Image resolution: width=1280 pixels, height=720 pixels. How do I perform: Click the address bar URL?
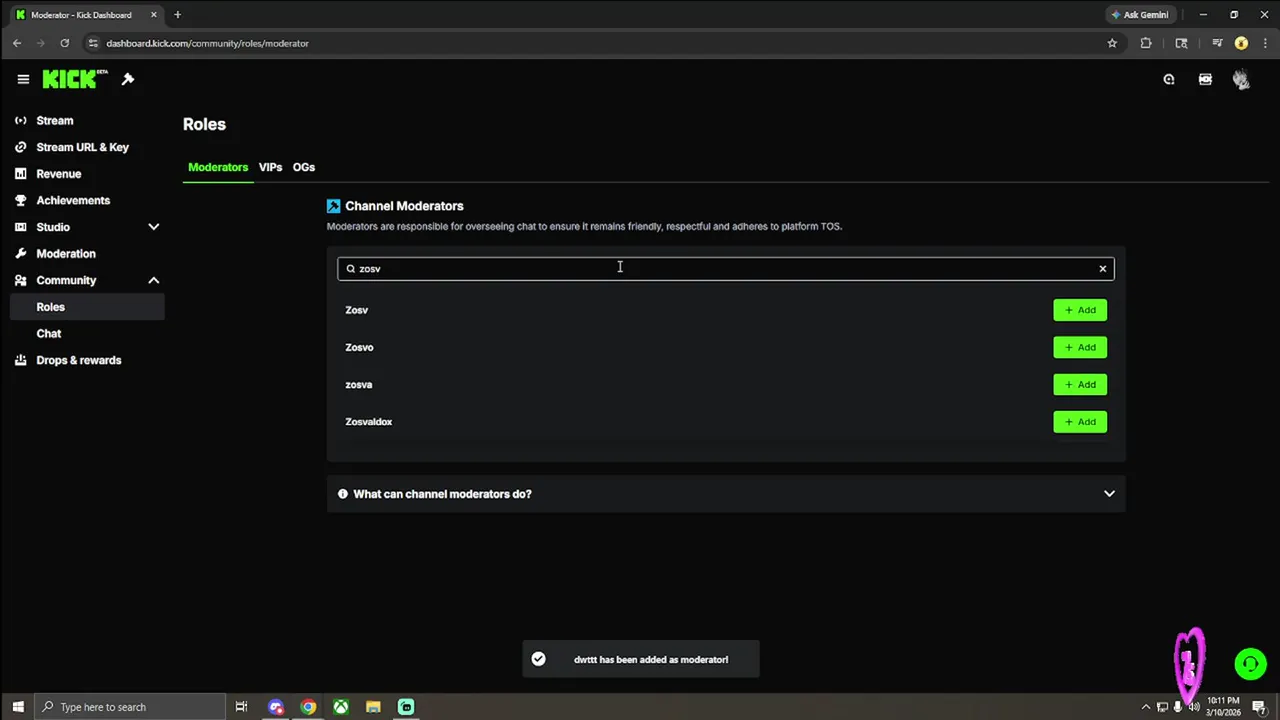click(207, 43)
